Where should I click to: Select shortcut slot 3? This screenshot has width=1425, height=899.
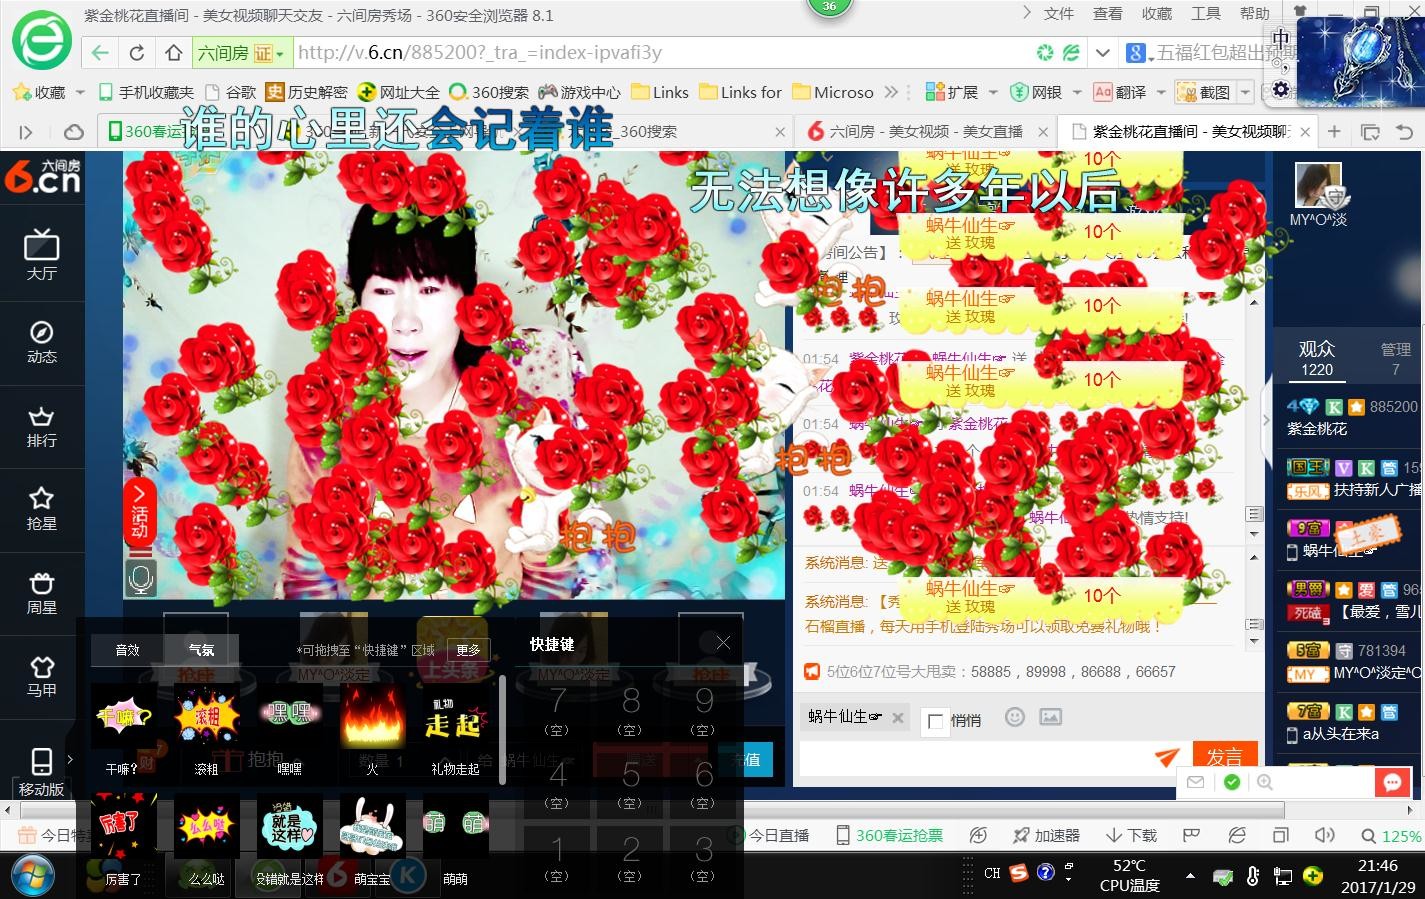coord(703,859)
